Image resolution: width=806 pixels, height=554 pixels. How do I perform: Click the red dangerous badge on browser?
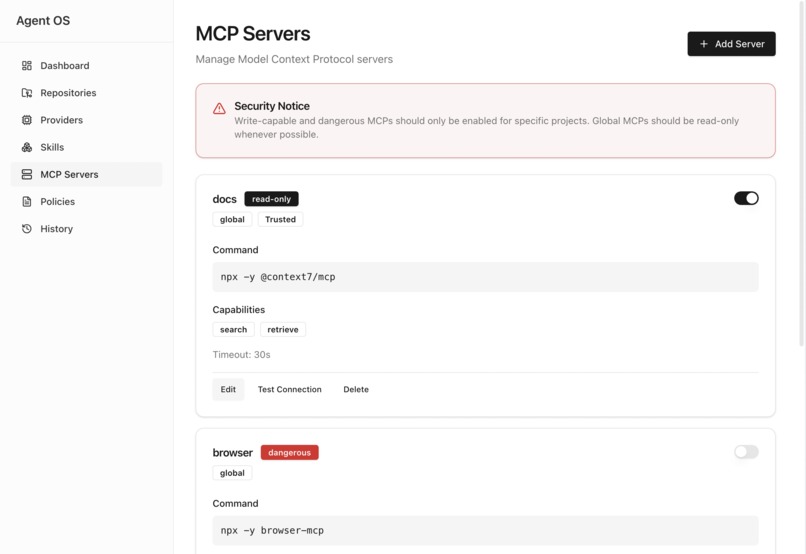click(x=289, y=453)
